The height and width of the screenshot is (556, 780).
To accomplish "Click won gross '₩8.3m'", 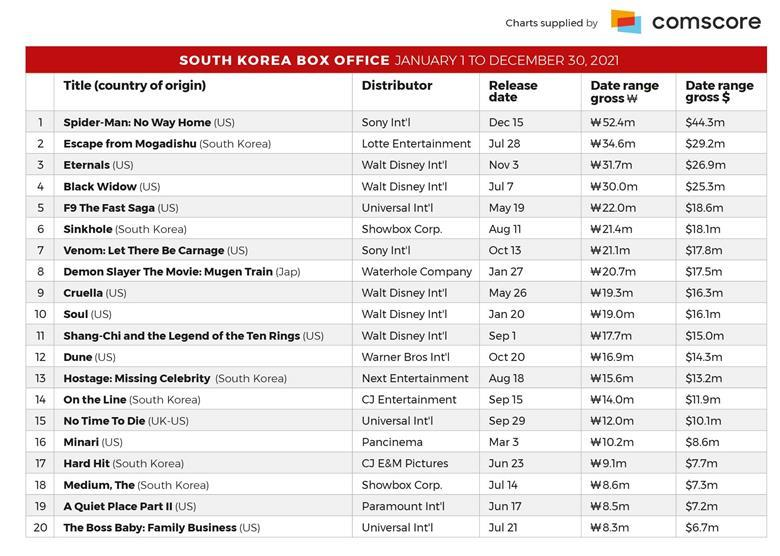I will [x=609, y=528].
